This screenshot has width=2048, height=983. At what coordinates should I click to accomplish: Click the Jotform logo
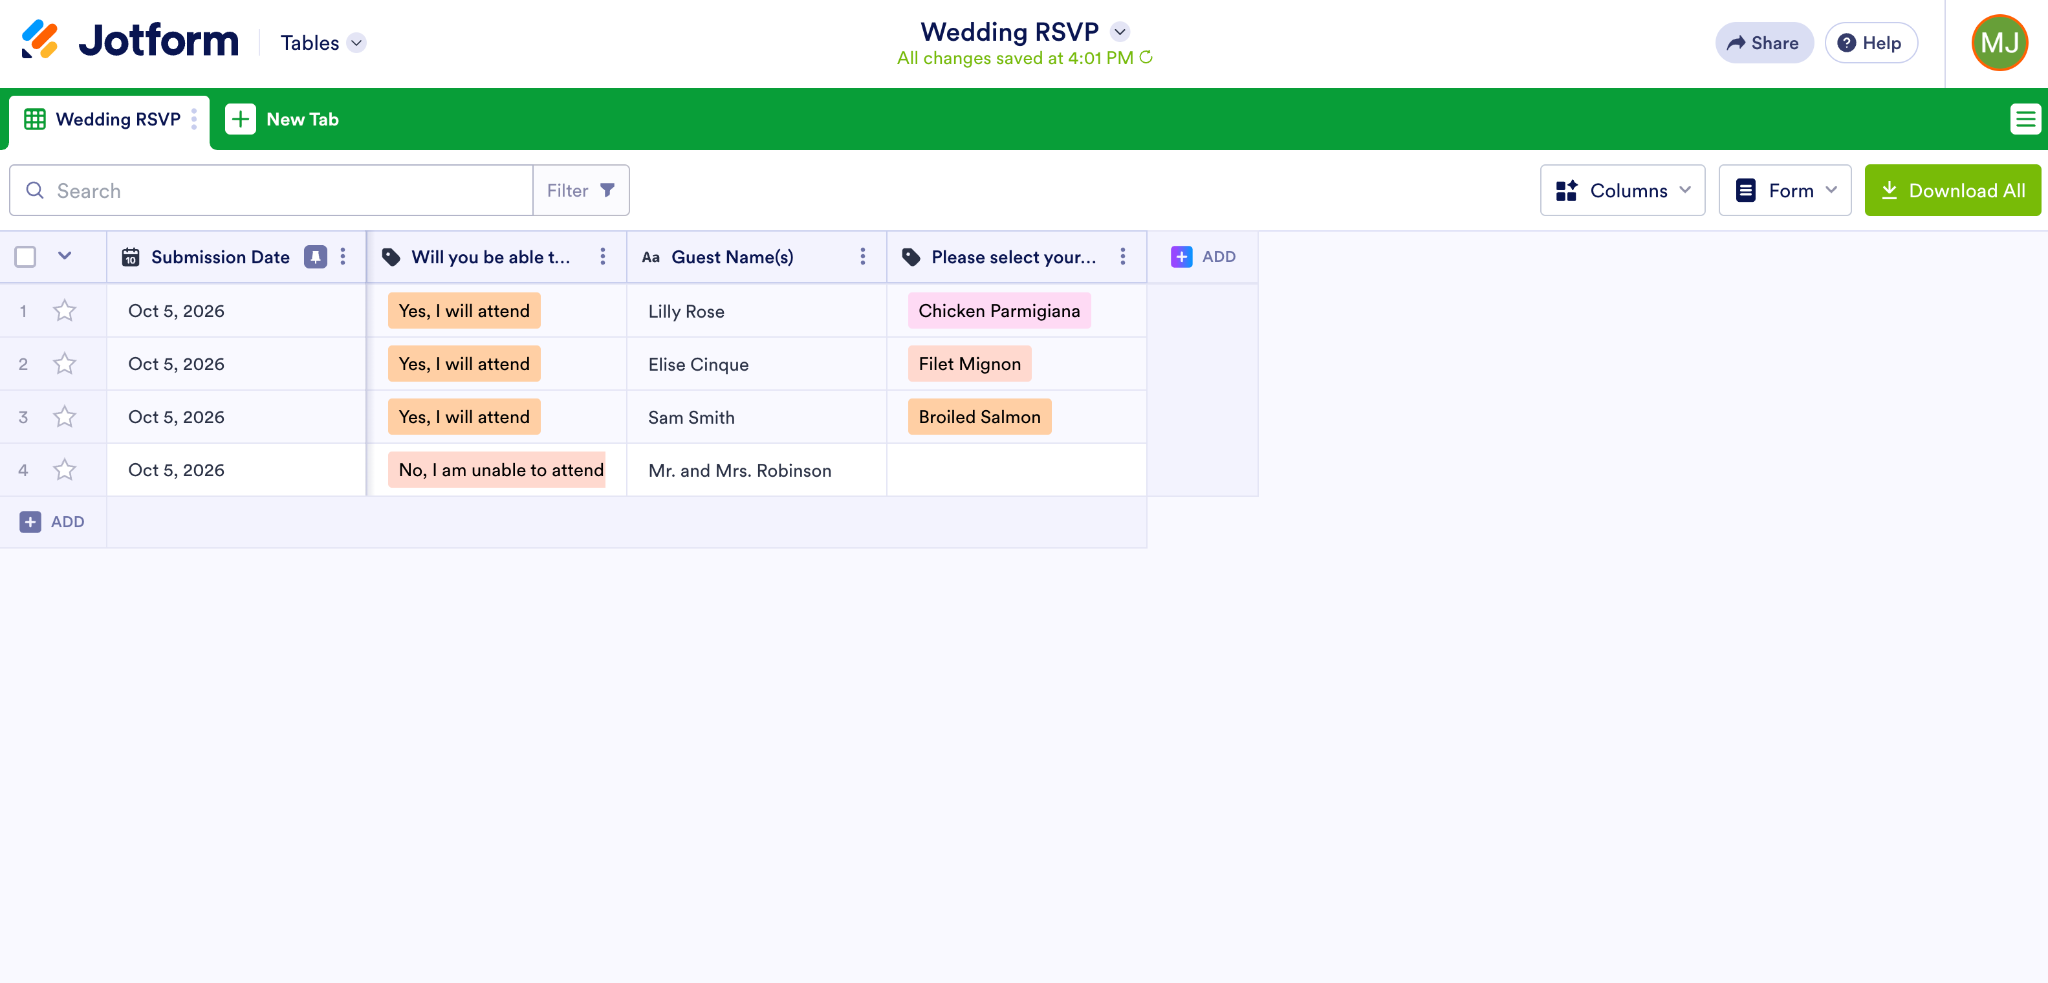pos(130,42)
